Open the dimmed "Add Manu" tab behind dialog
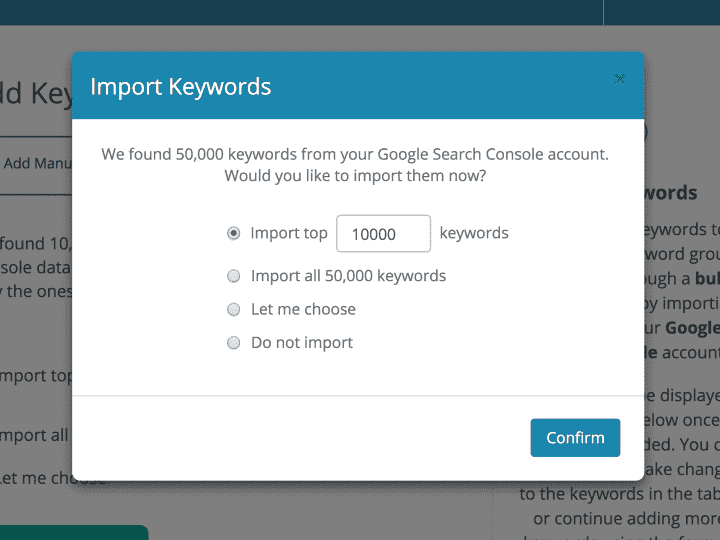This screenshot has height=540, width=720. tap(36, 163)
